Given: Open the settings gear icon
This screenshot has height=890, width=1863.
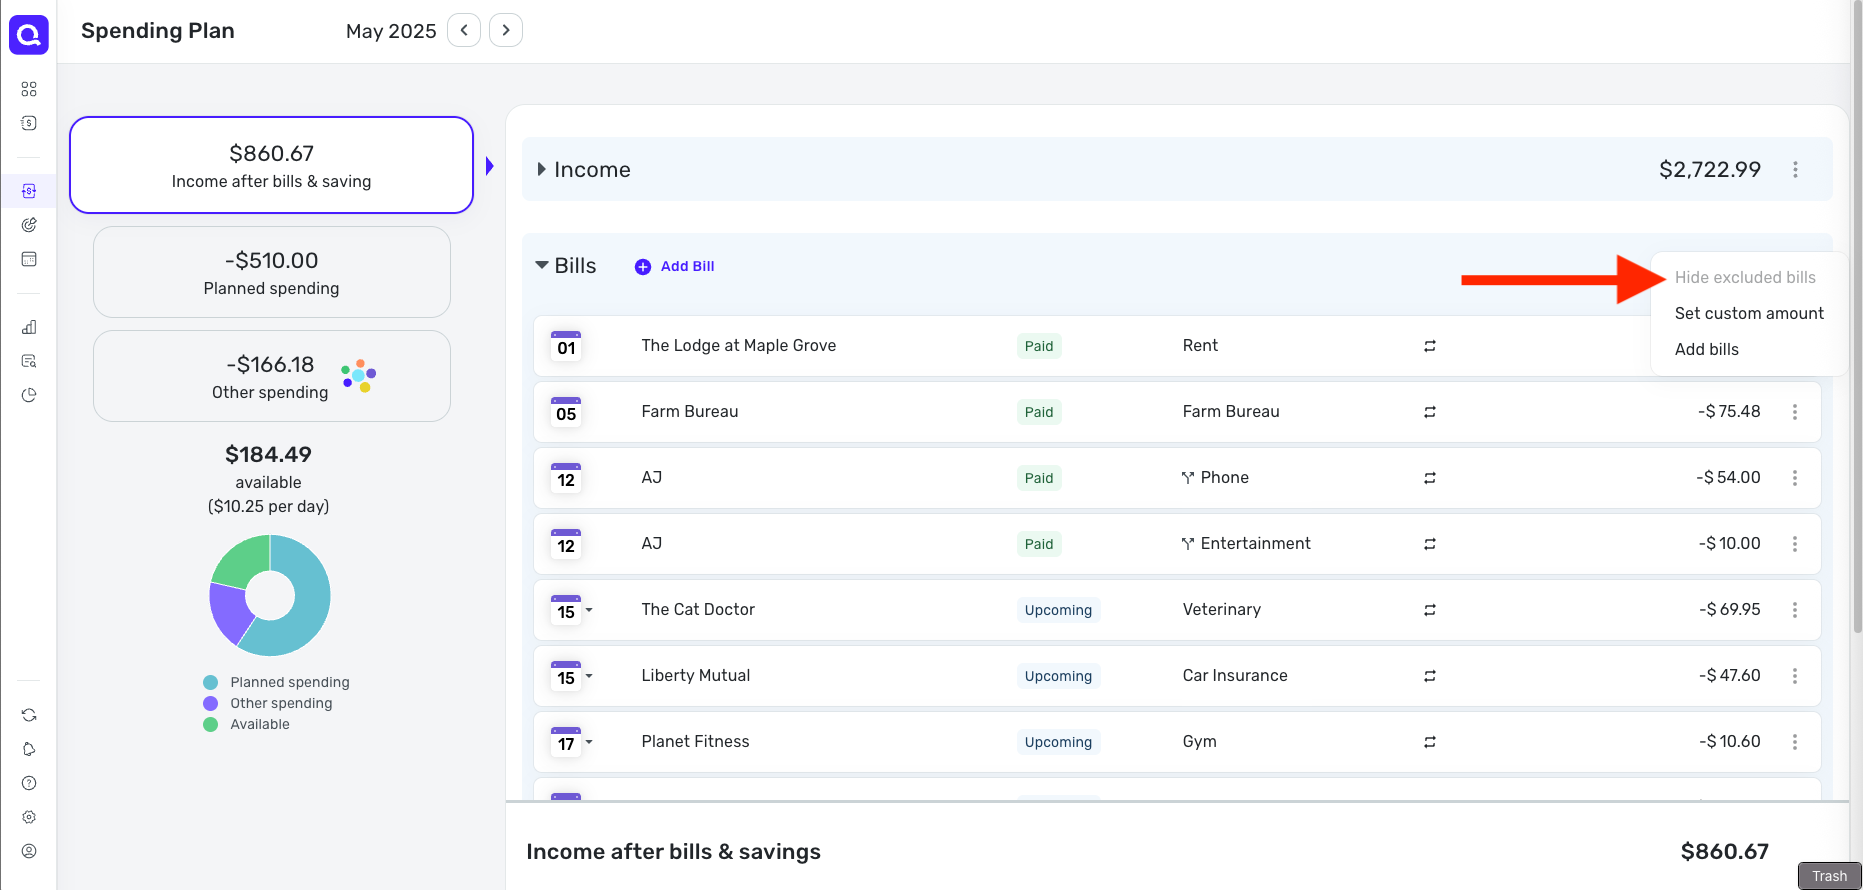Looking at the screenshot, I should coord(29,817).
